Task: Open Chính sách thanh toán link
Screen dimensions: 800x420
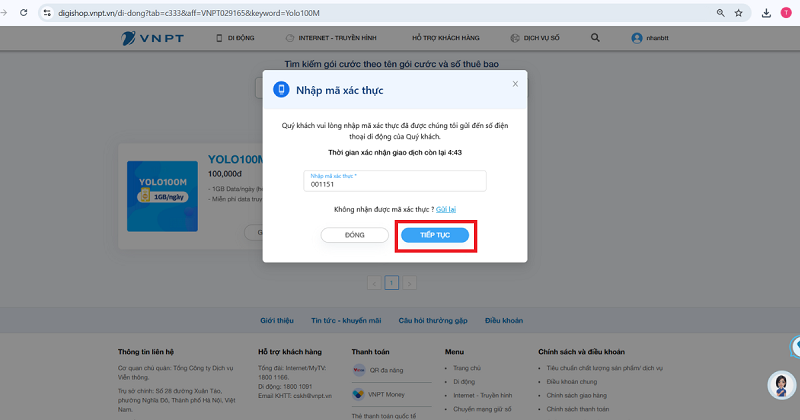Action: (x=578, y=409)
